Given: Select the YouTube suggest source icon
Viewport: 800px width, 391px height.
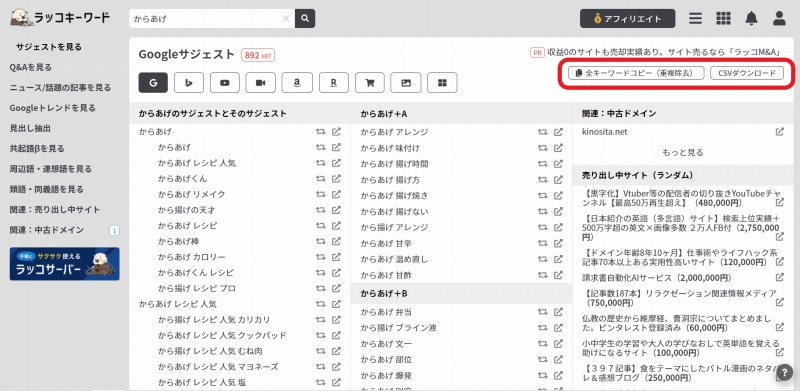Looking at the screenshot, I should (x=224, y=83).
